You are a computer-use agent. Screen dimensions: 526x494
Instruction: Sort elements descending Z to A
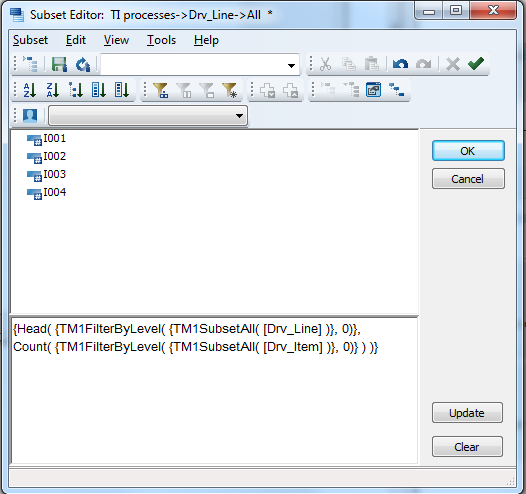53,90
